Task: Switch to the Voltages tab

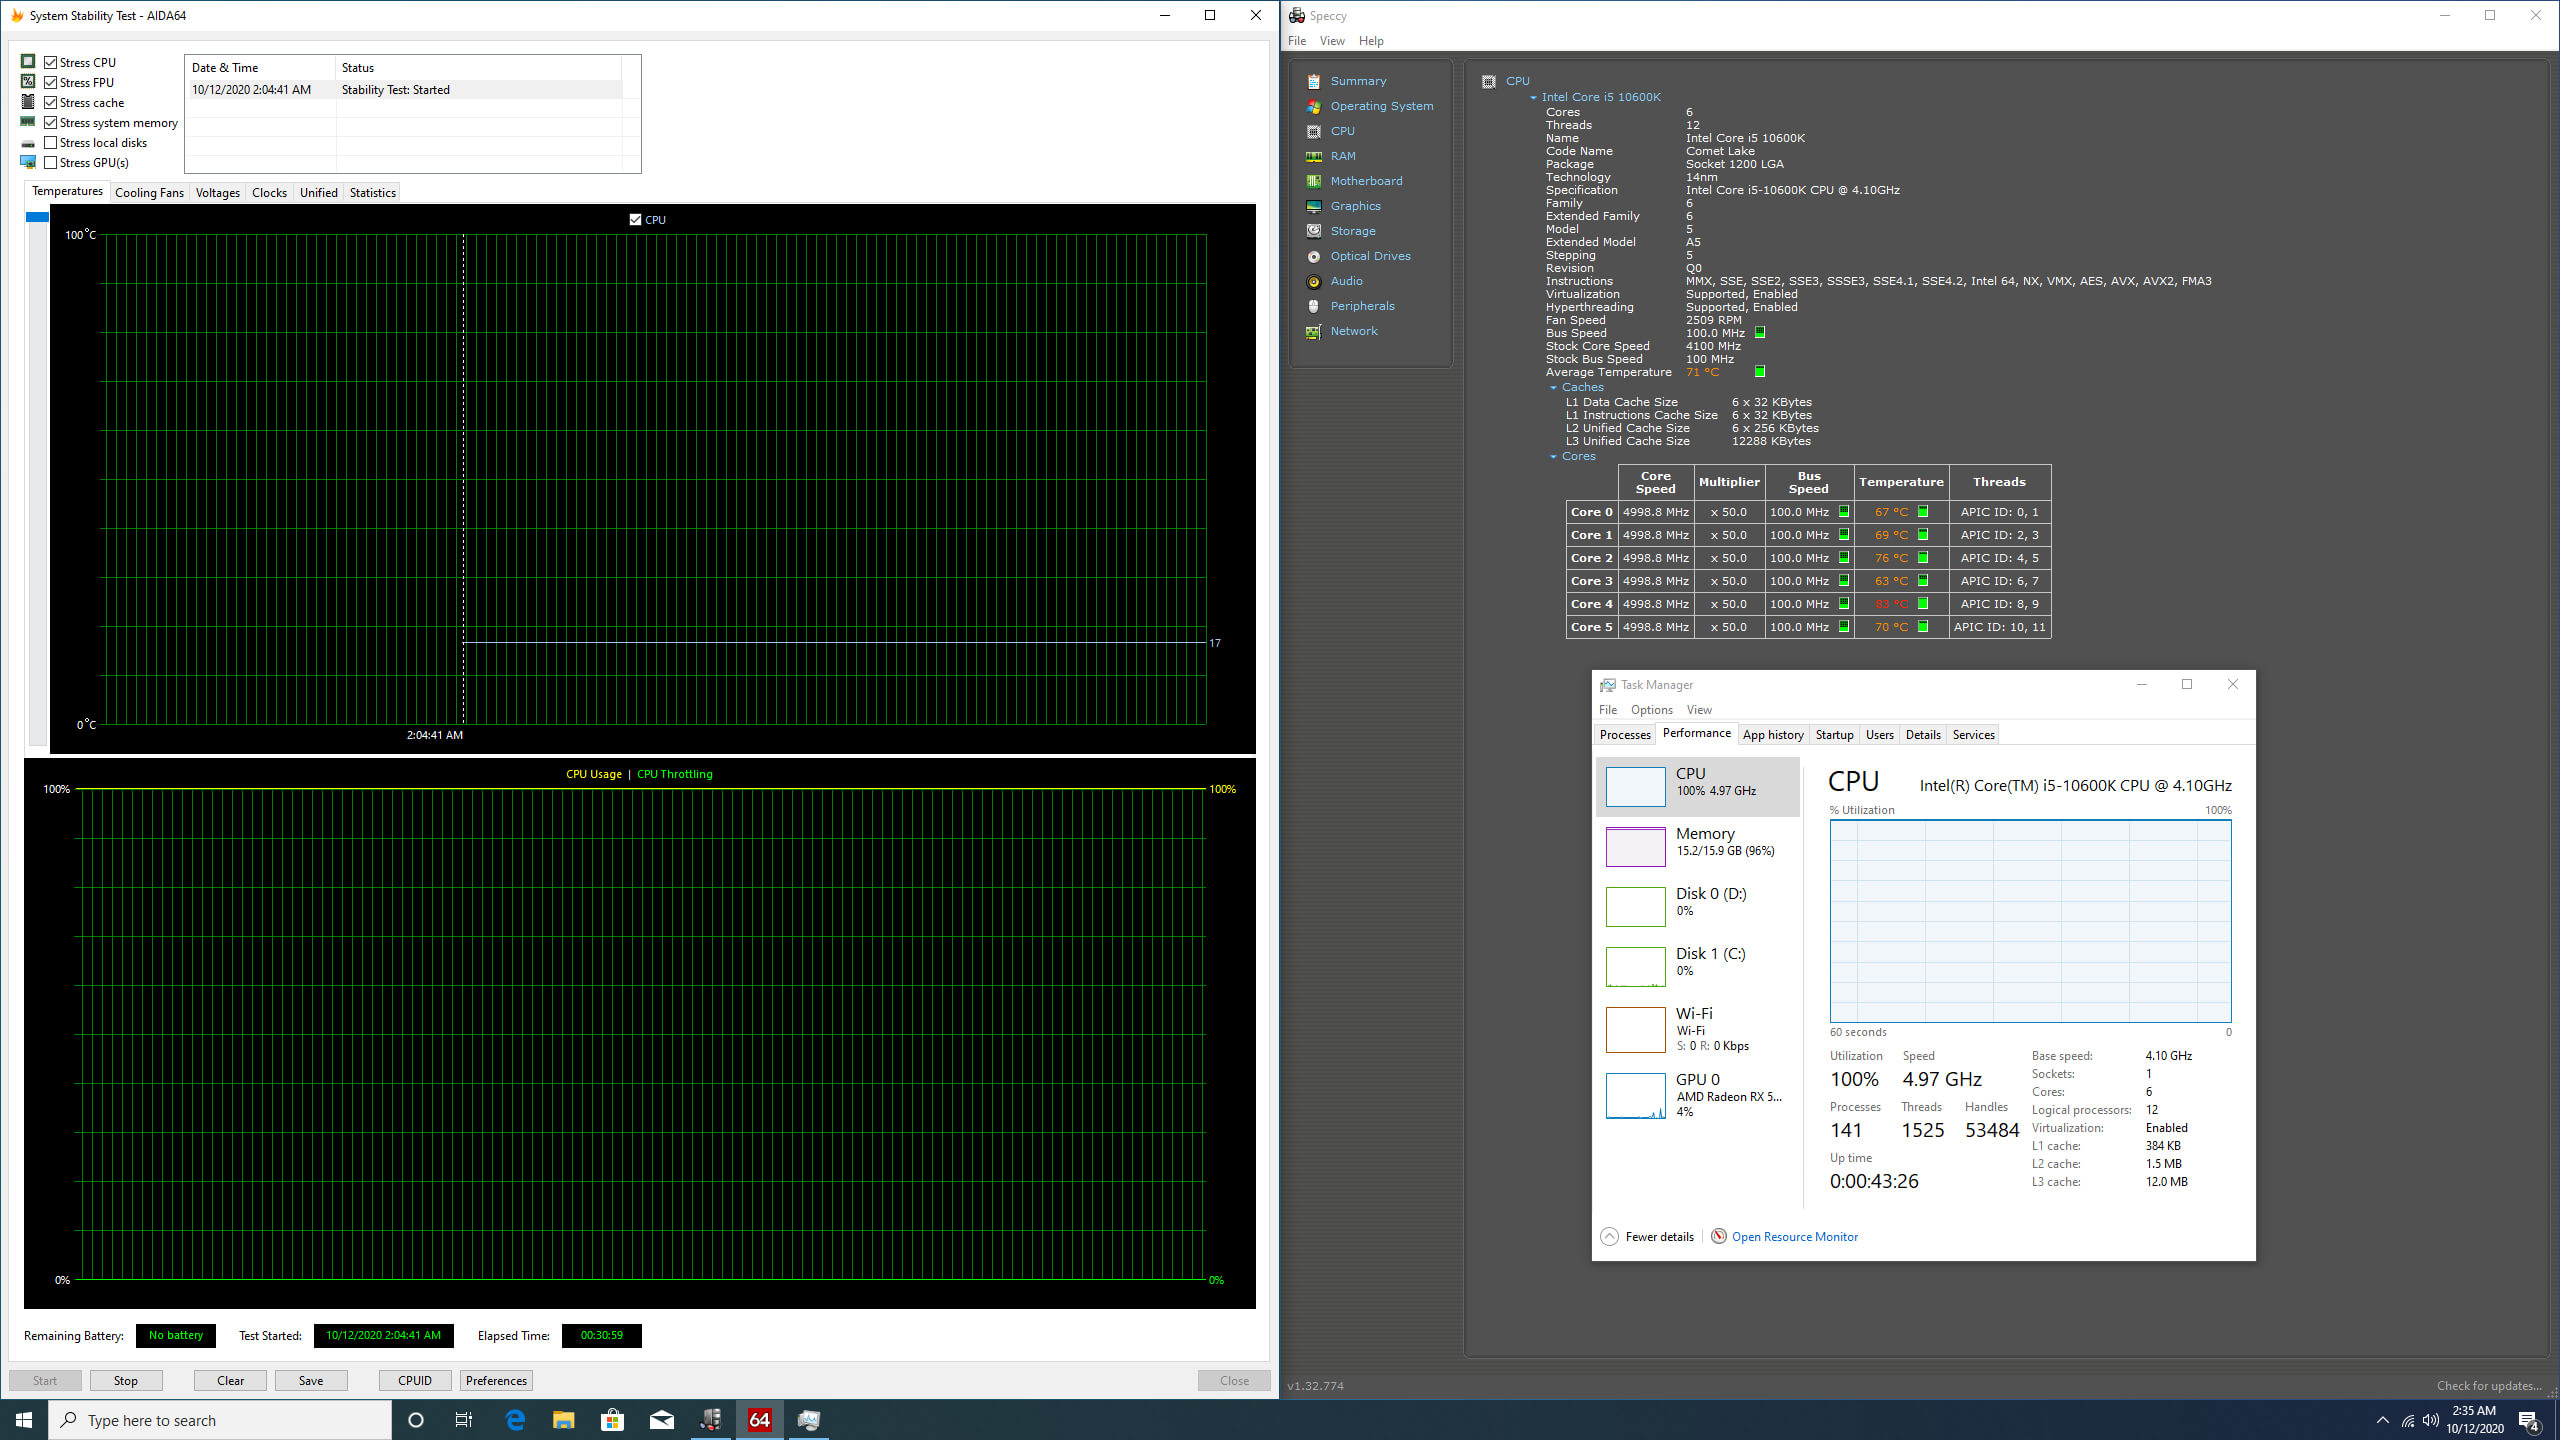Action: pos(217,192)
